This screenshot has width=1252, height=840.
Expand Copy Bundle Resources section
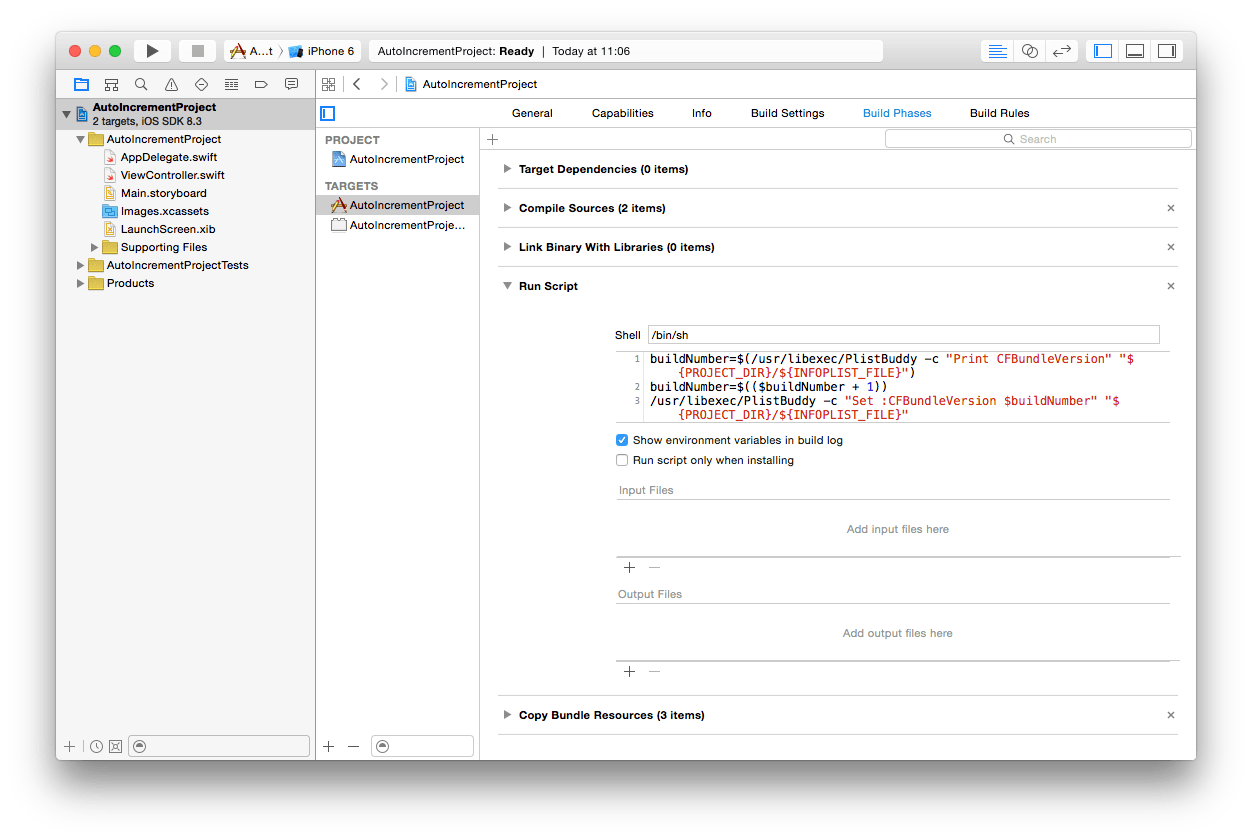pos(508,715)
